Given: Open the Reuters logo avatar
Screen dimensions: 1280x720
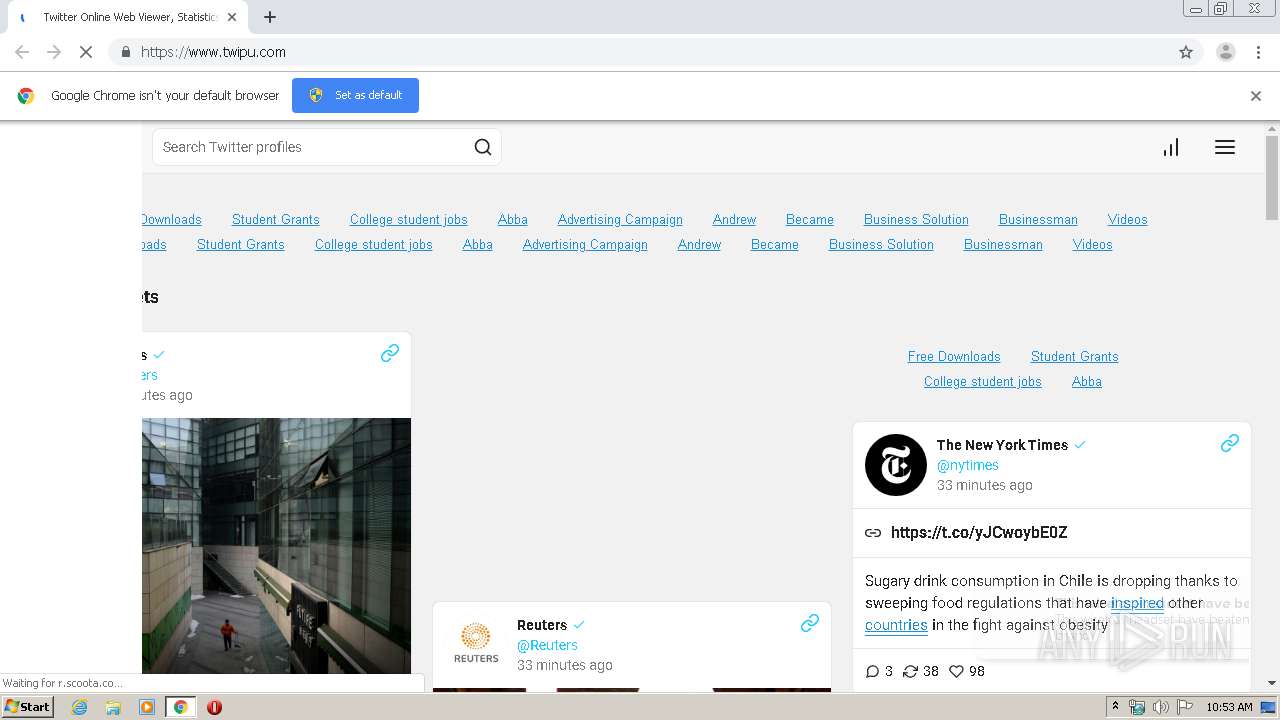Looking at the screenshot, I should 476,643.
